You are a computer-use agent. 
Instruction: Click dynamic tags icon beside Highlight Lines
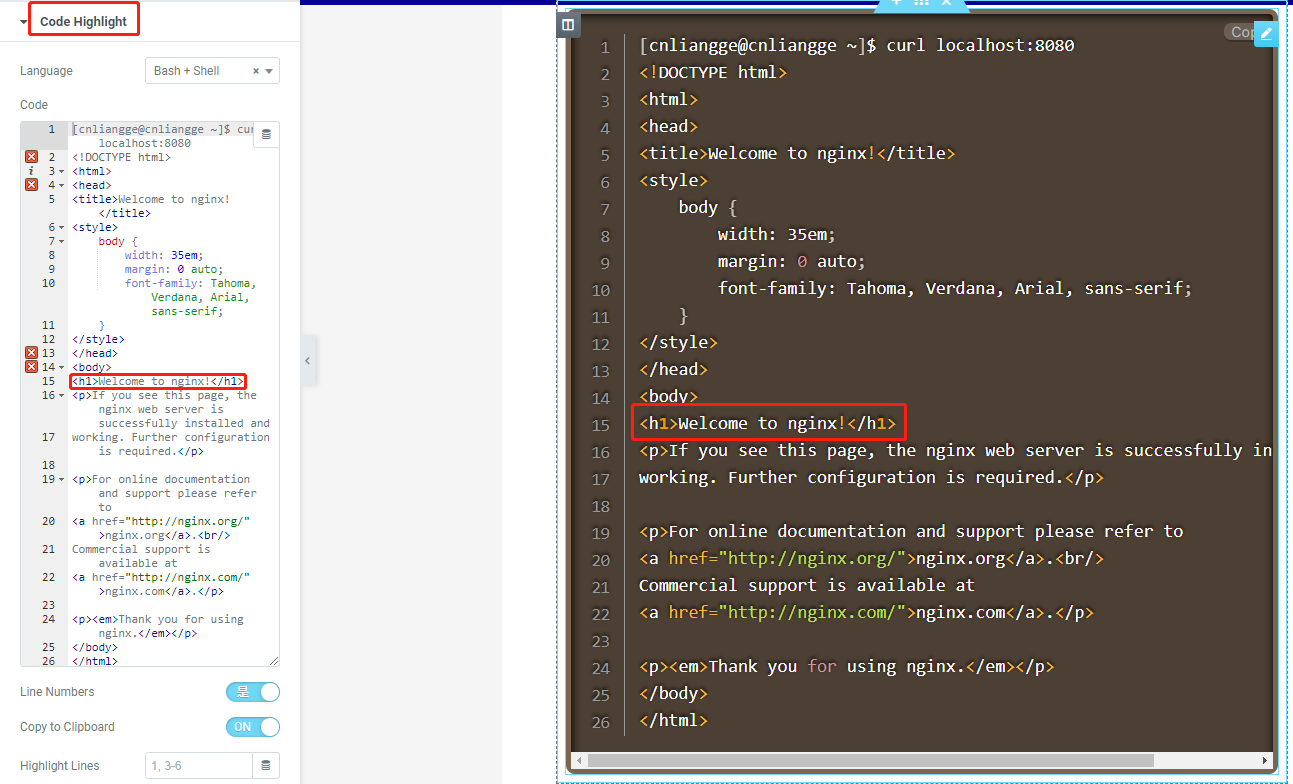[266, 766]
